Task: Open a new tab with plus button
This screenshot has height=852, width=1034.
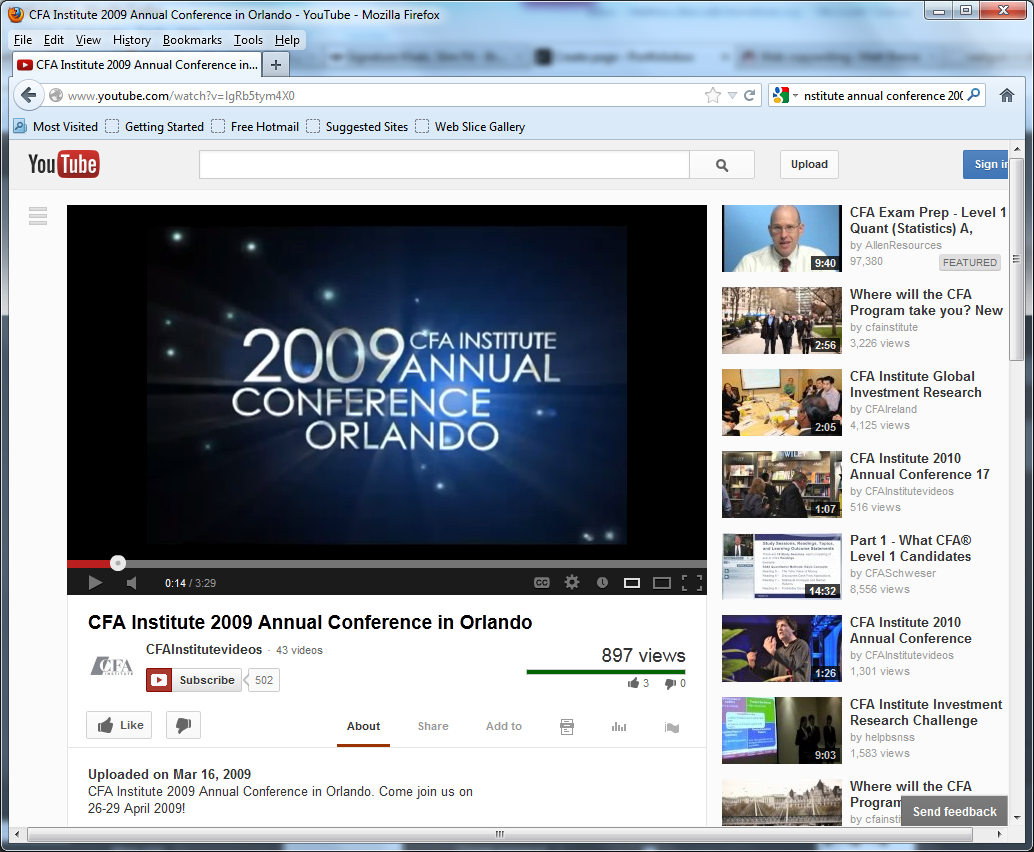Action: [276, 65]
